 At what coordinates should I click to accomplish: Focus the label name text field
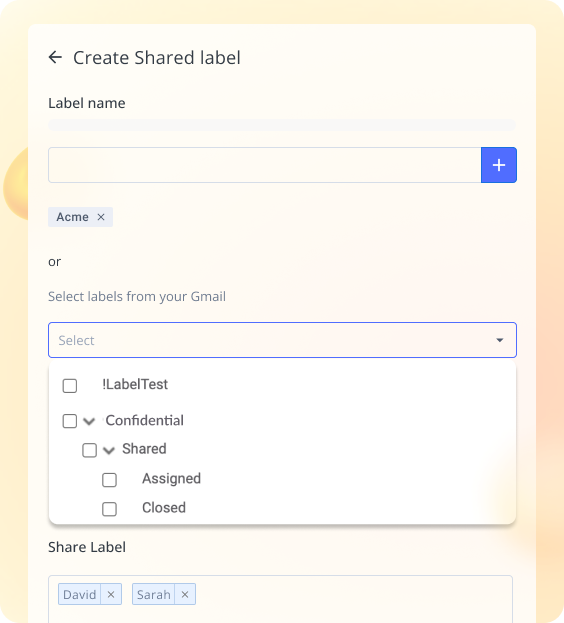coord(265,165)
